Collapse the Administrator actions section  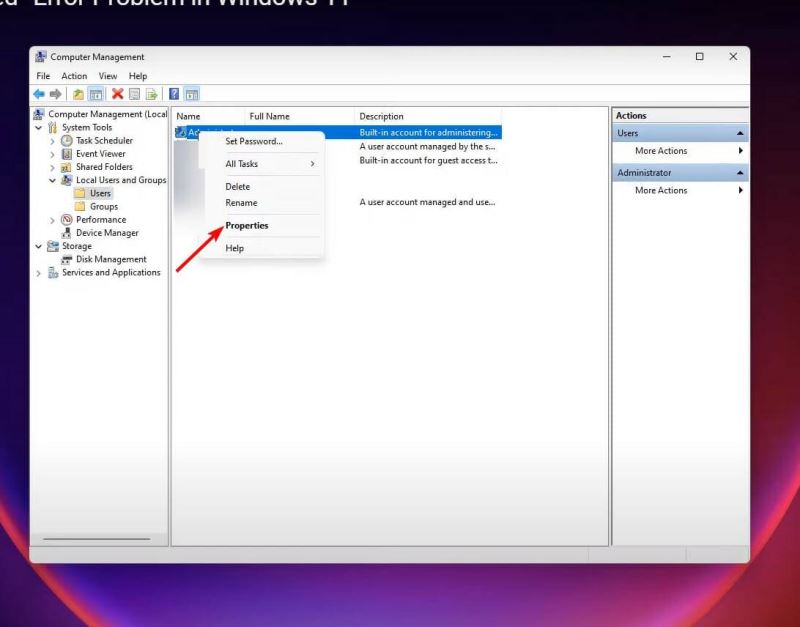(x=740, y=173)
